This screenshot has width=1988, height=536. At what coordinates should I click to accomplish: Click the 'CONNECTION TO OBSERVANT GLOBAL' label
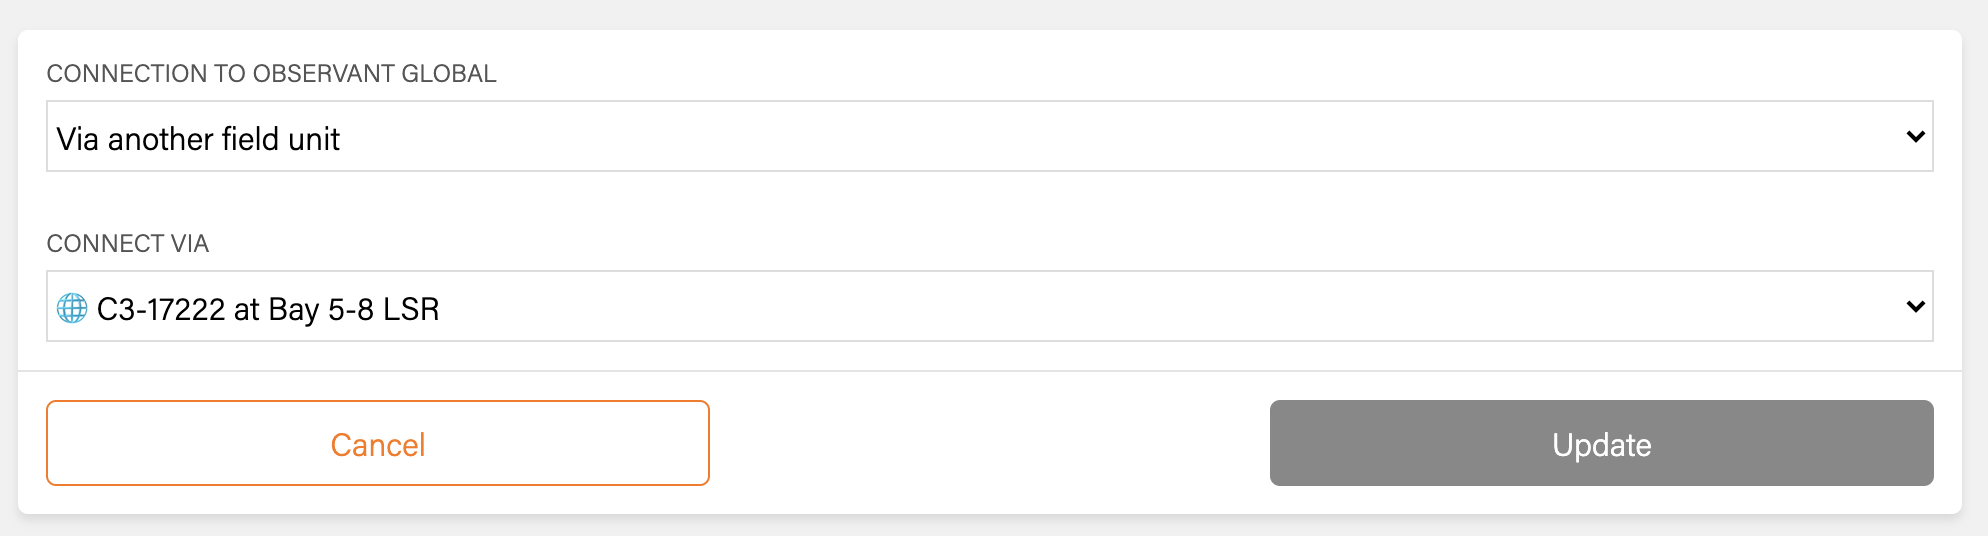271,74
